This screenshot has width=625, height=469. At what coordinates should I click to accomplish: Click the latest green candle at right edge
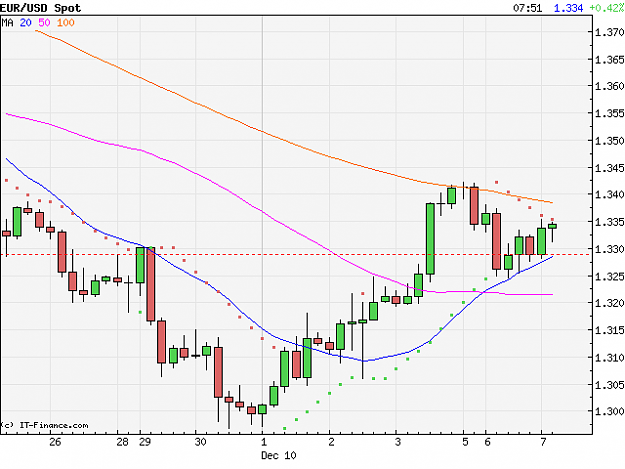click(x=552, y=226)
